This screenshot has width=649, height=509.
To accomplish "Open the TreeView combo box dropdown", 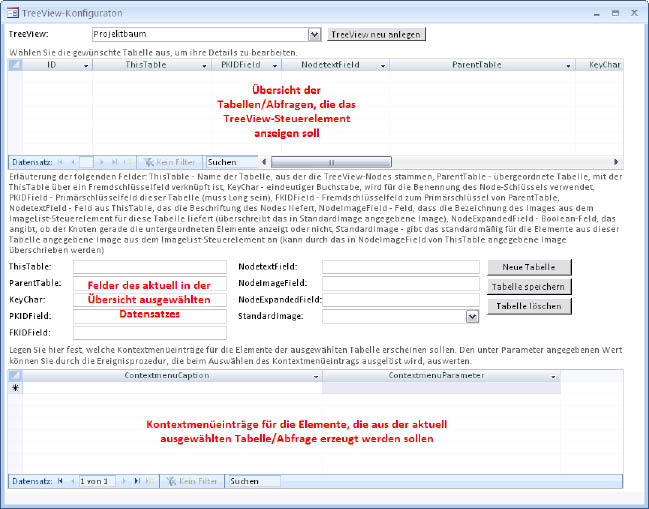I will point(314,34).
